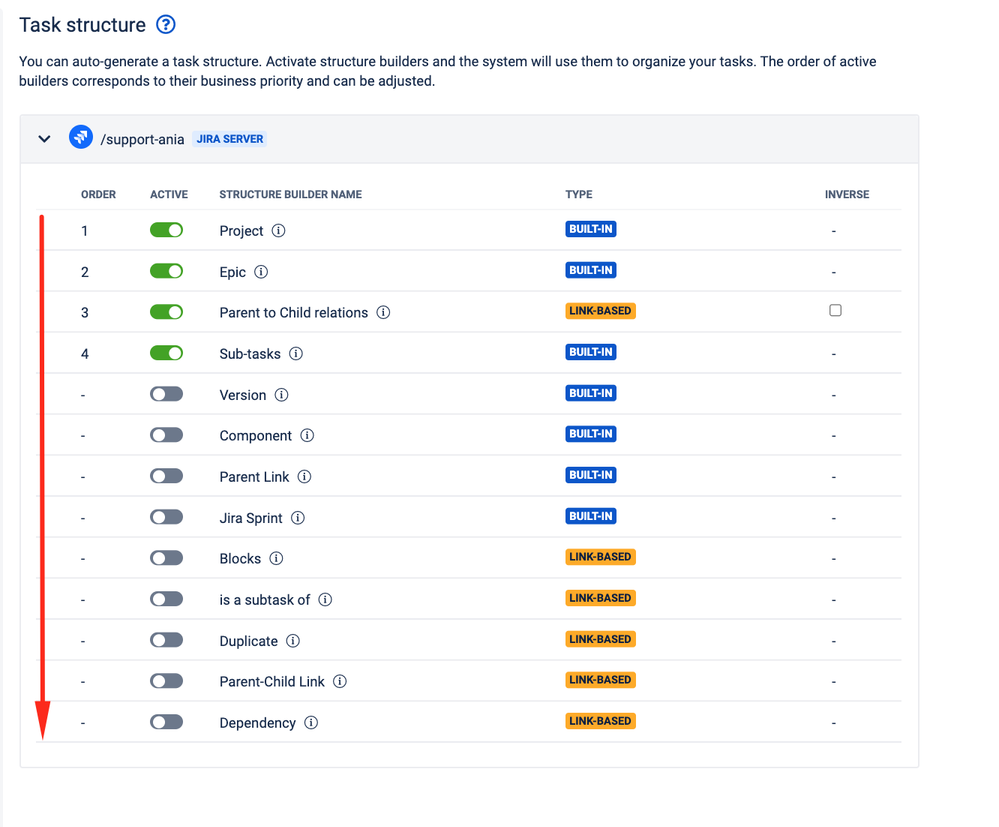Viewport: 999px width, 827px height.
Task: Click the Epic builder name
Action: [233, 272]
